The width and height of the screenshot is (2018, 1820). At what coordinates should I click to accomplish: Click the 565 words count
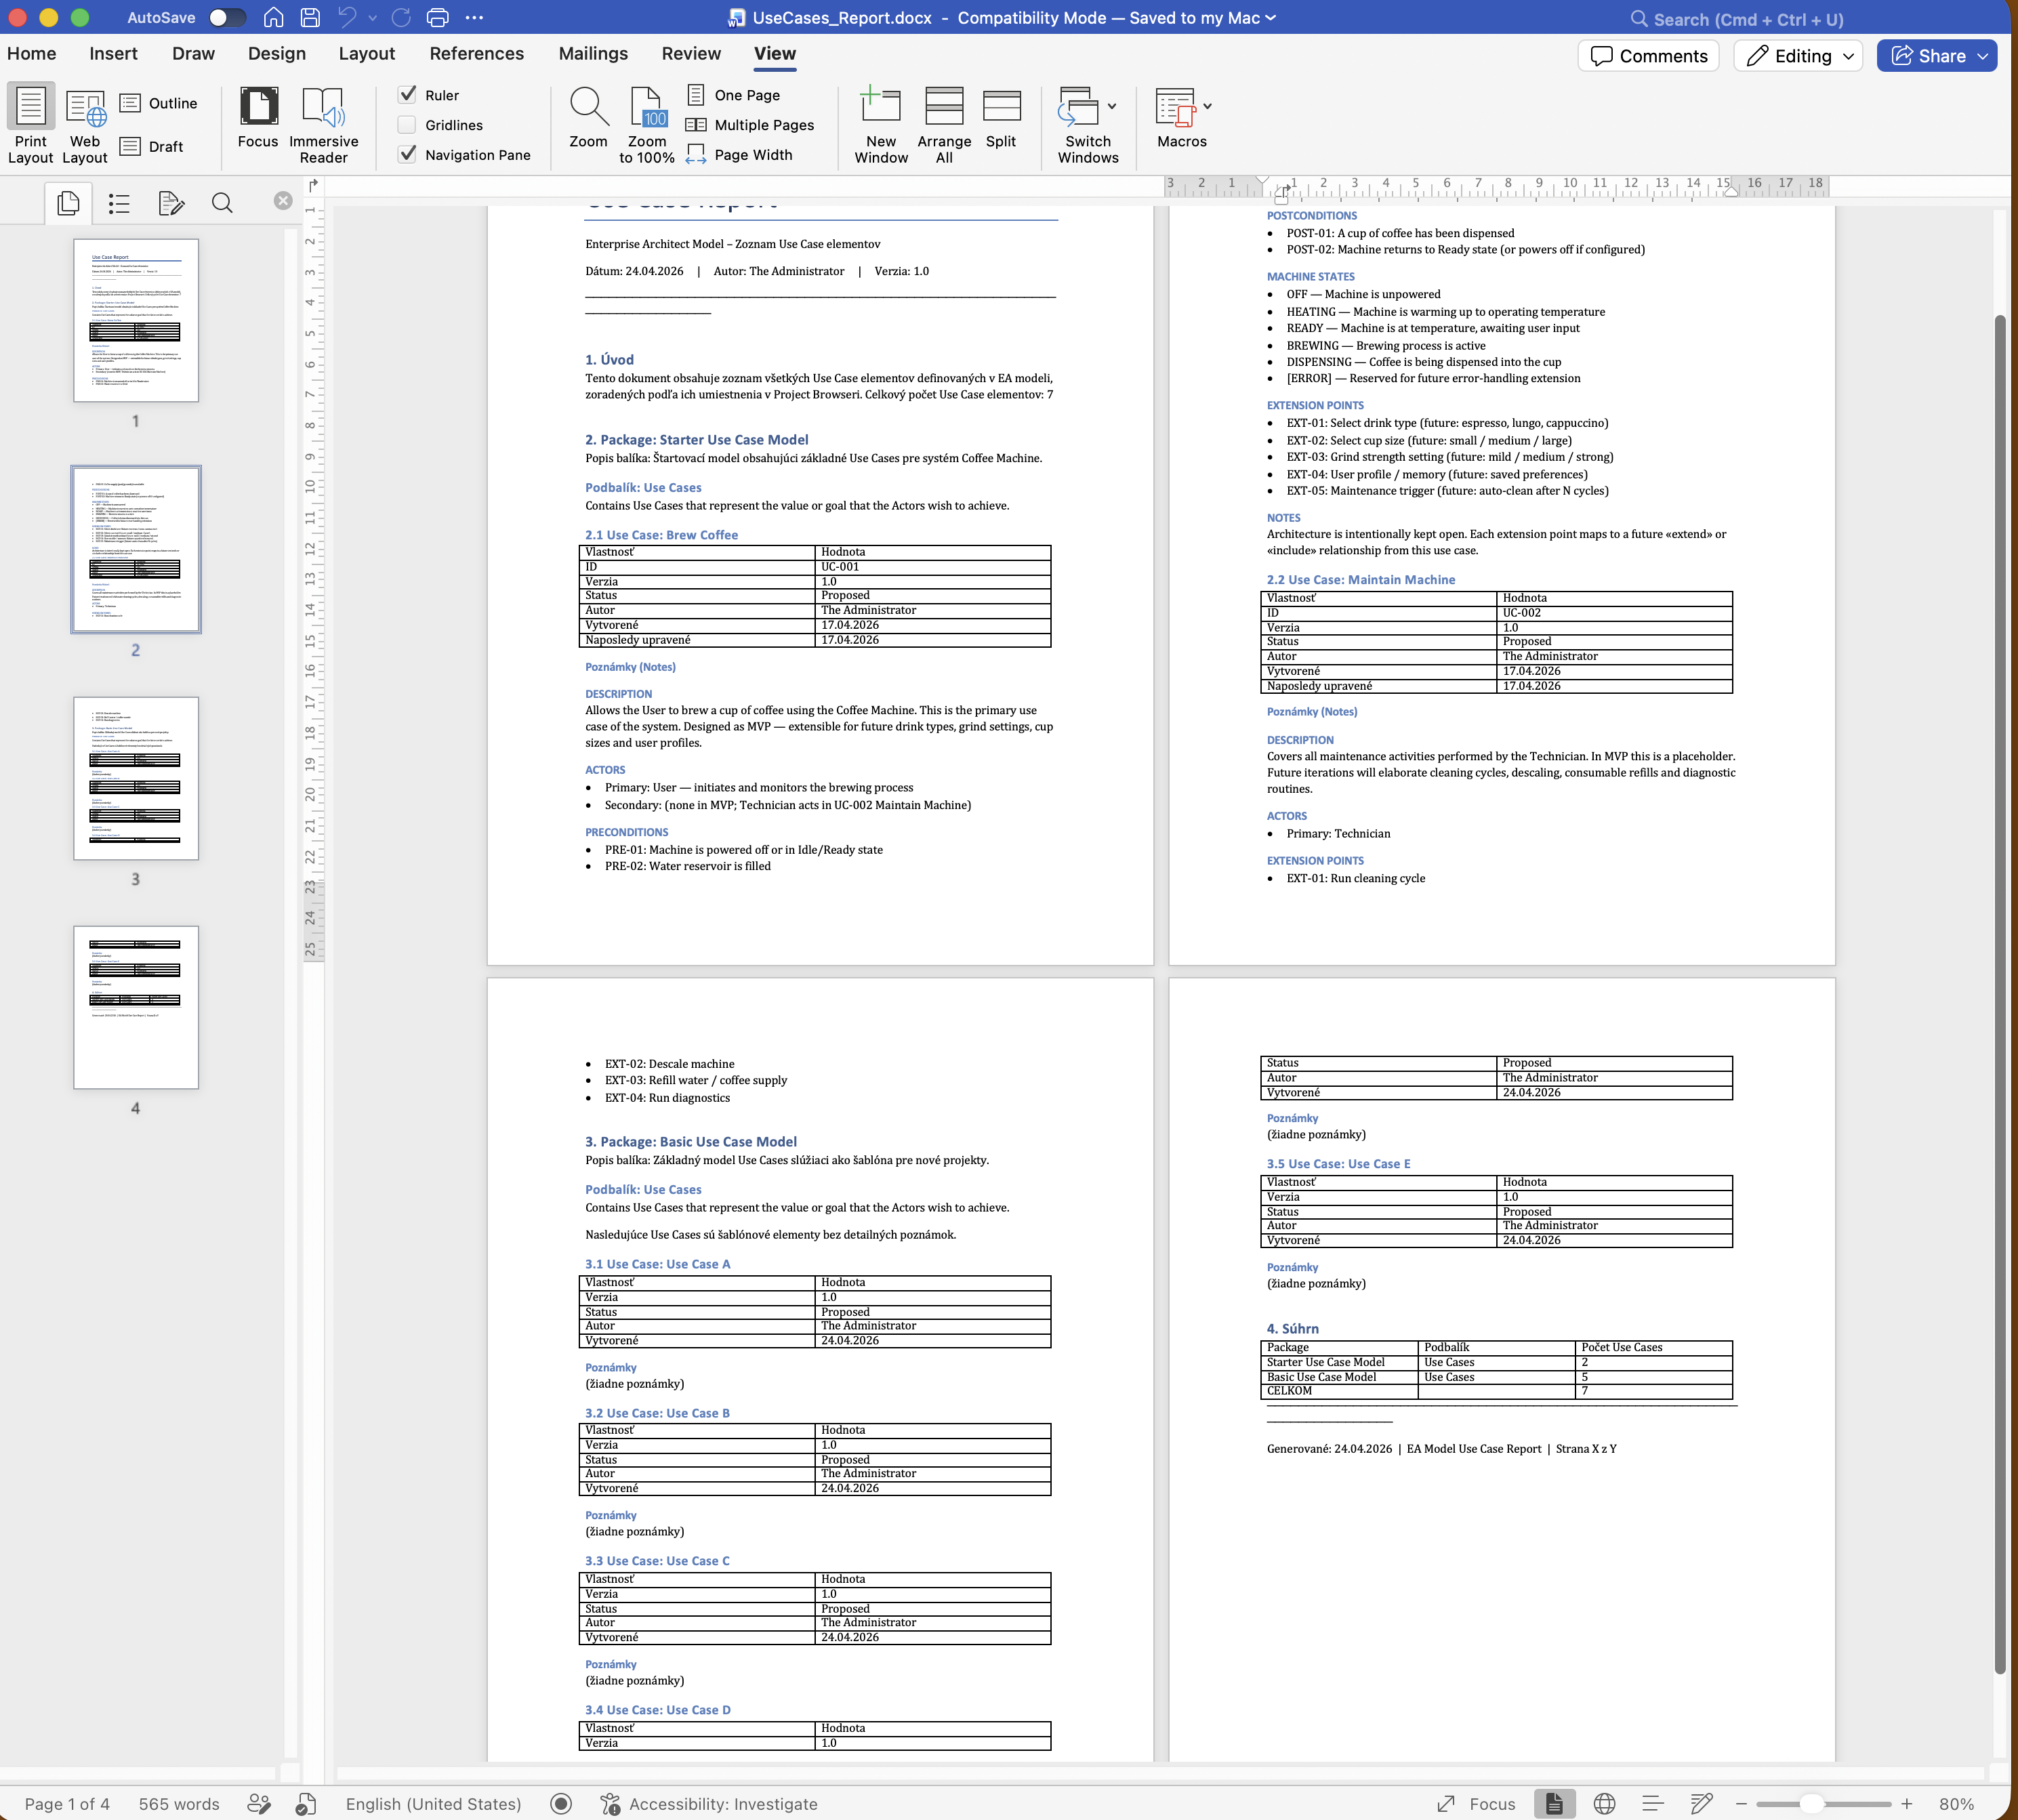coord(179,1803)
